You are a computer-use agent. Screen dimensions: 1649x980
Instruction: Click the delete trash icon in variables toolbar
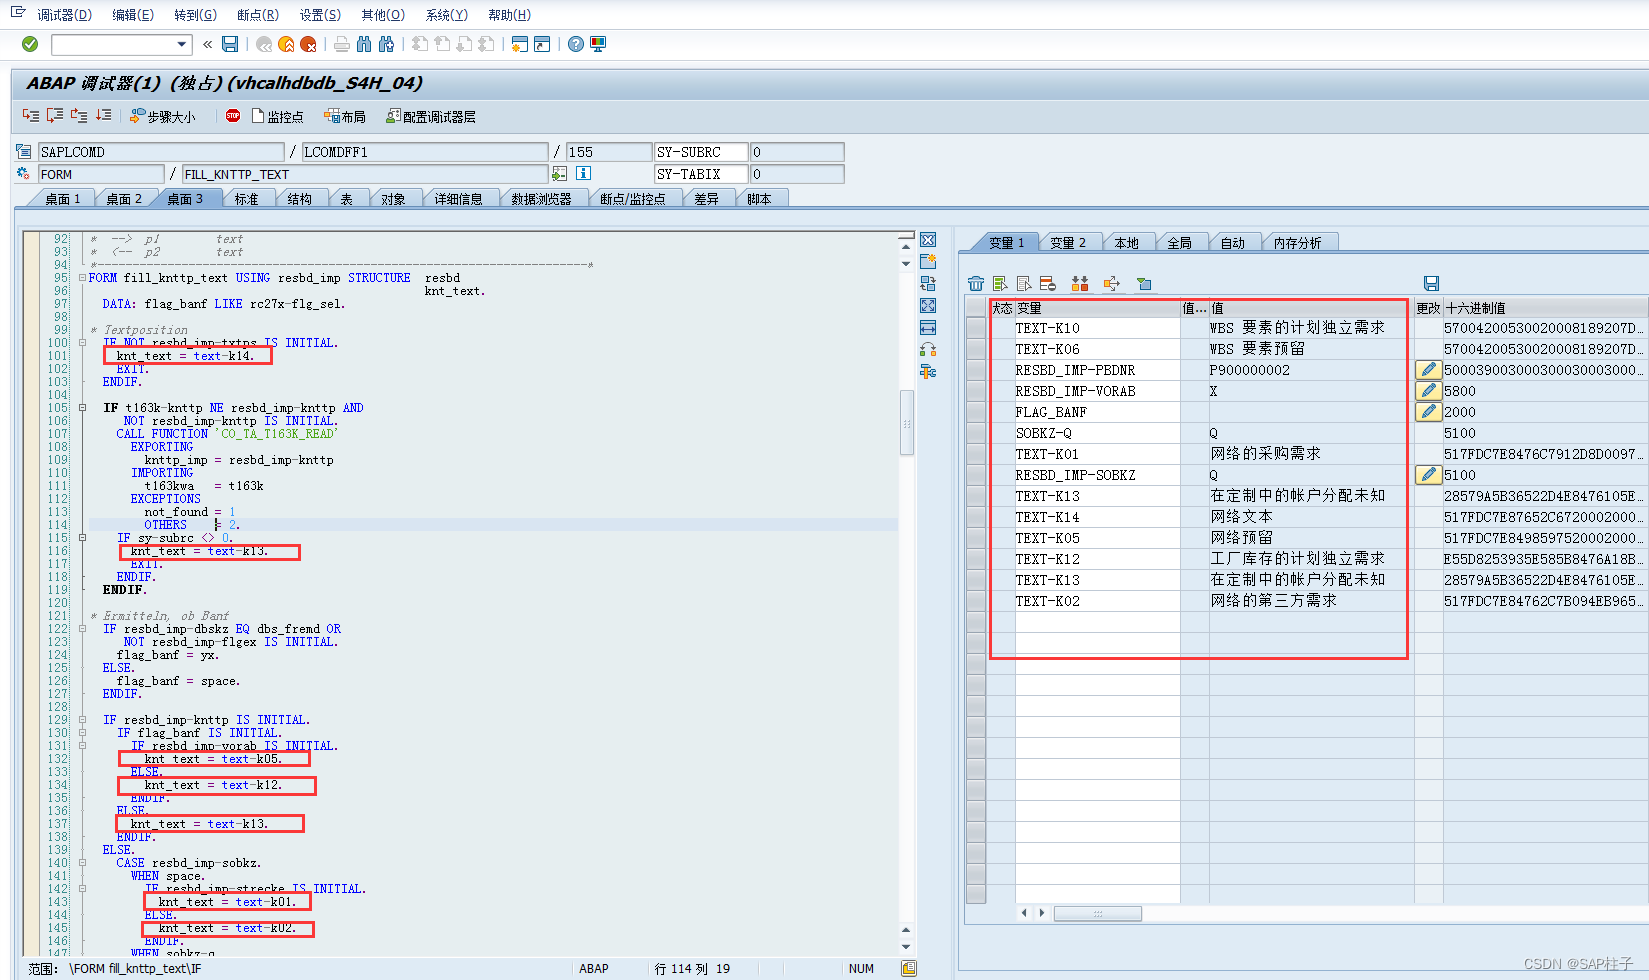click(x=976, y=284)
